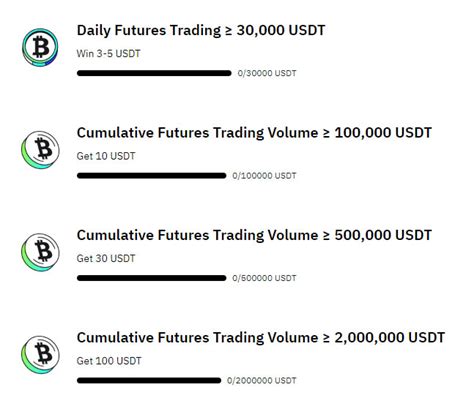Click the 0/30000 USDT progress label
The image size is (474, 409).
pyautogui.click(x=267, y=73)
